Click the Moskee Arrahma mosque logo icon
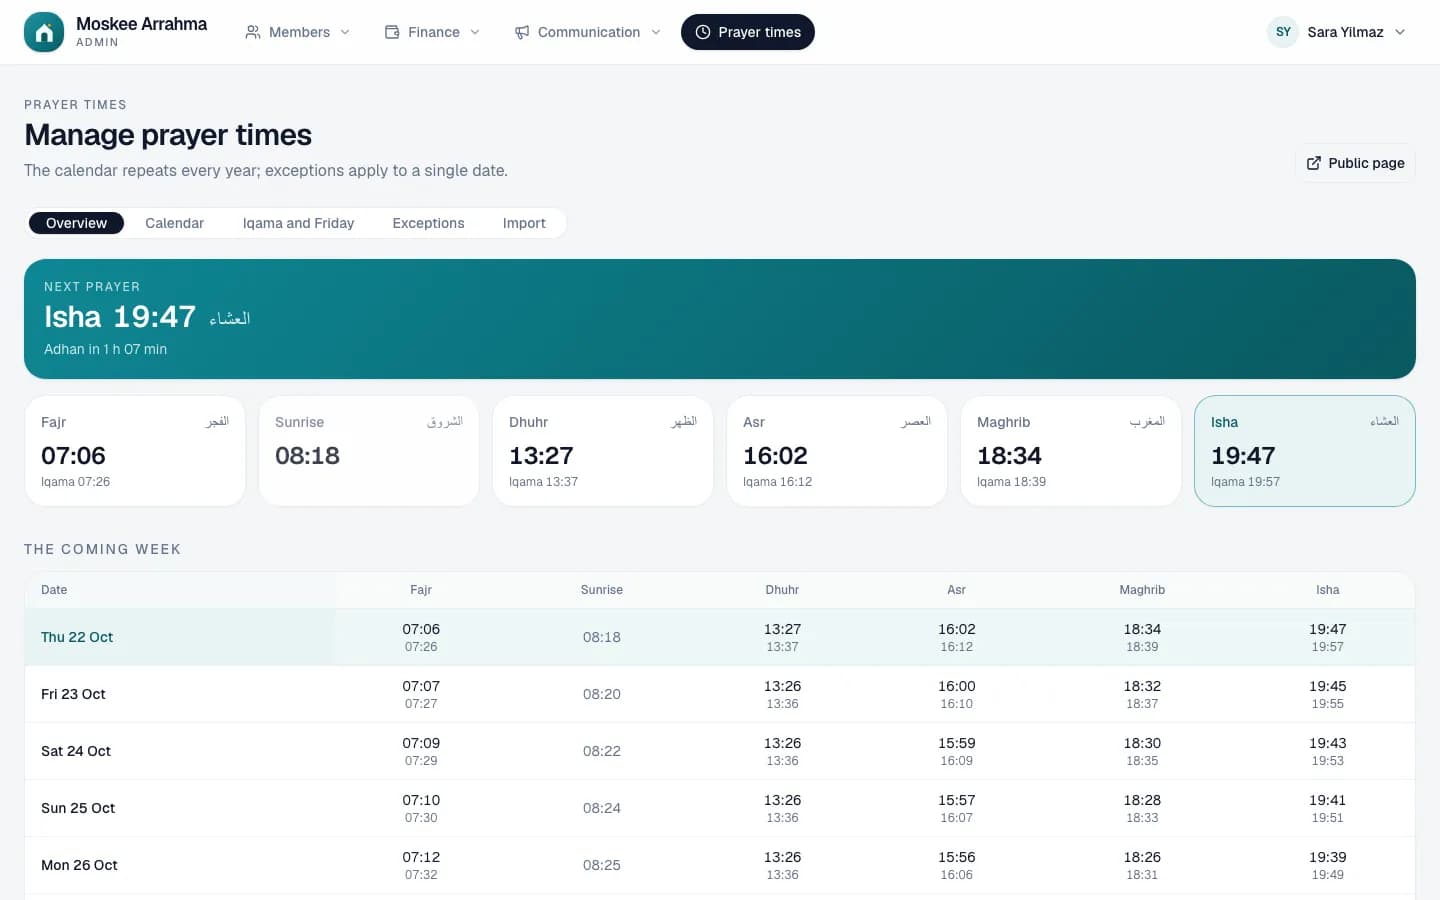This screenshot has width=1440, height=900. point(44,32)
